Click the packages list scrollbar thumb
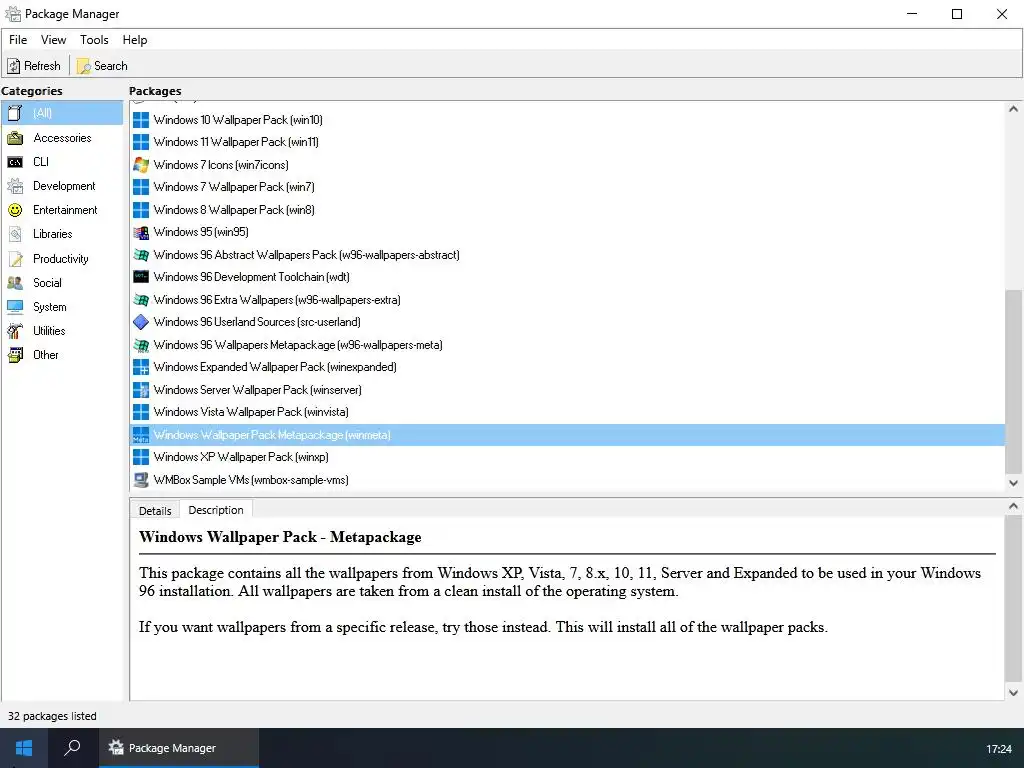 click(x=1014, y=381)
